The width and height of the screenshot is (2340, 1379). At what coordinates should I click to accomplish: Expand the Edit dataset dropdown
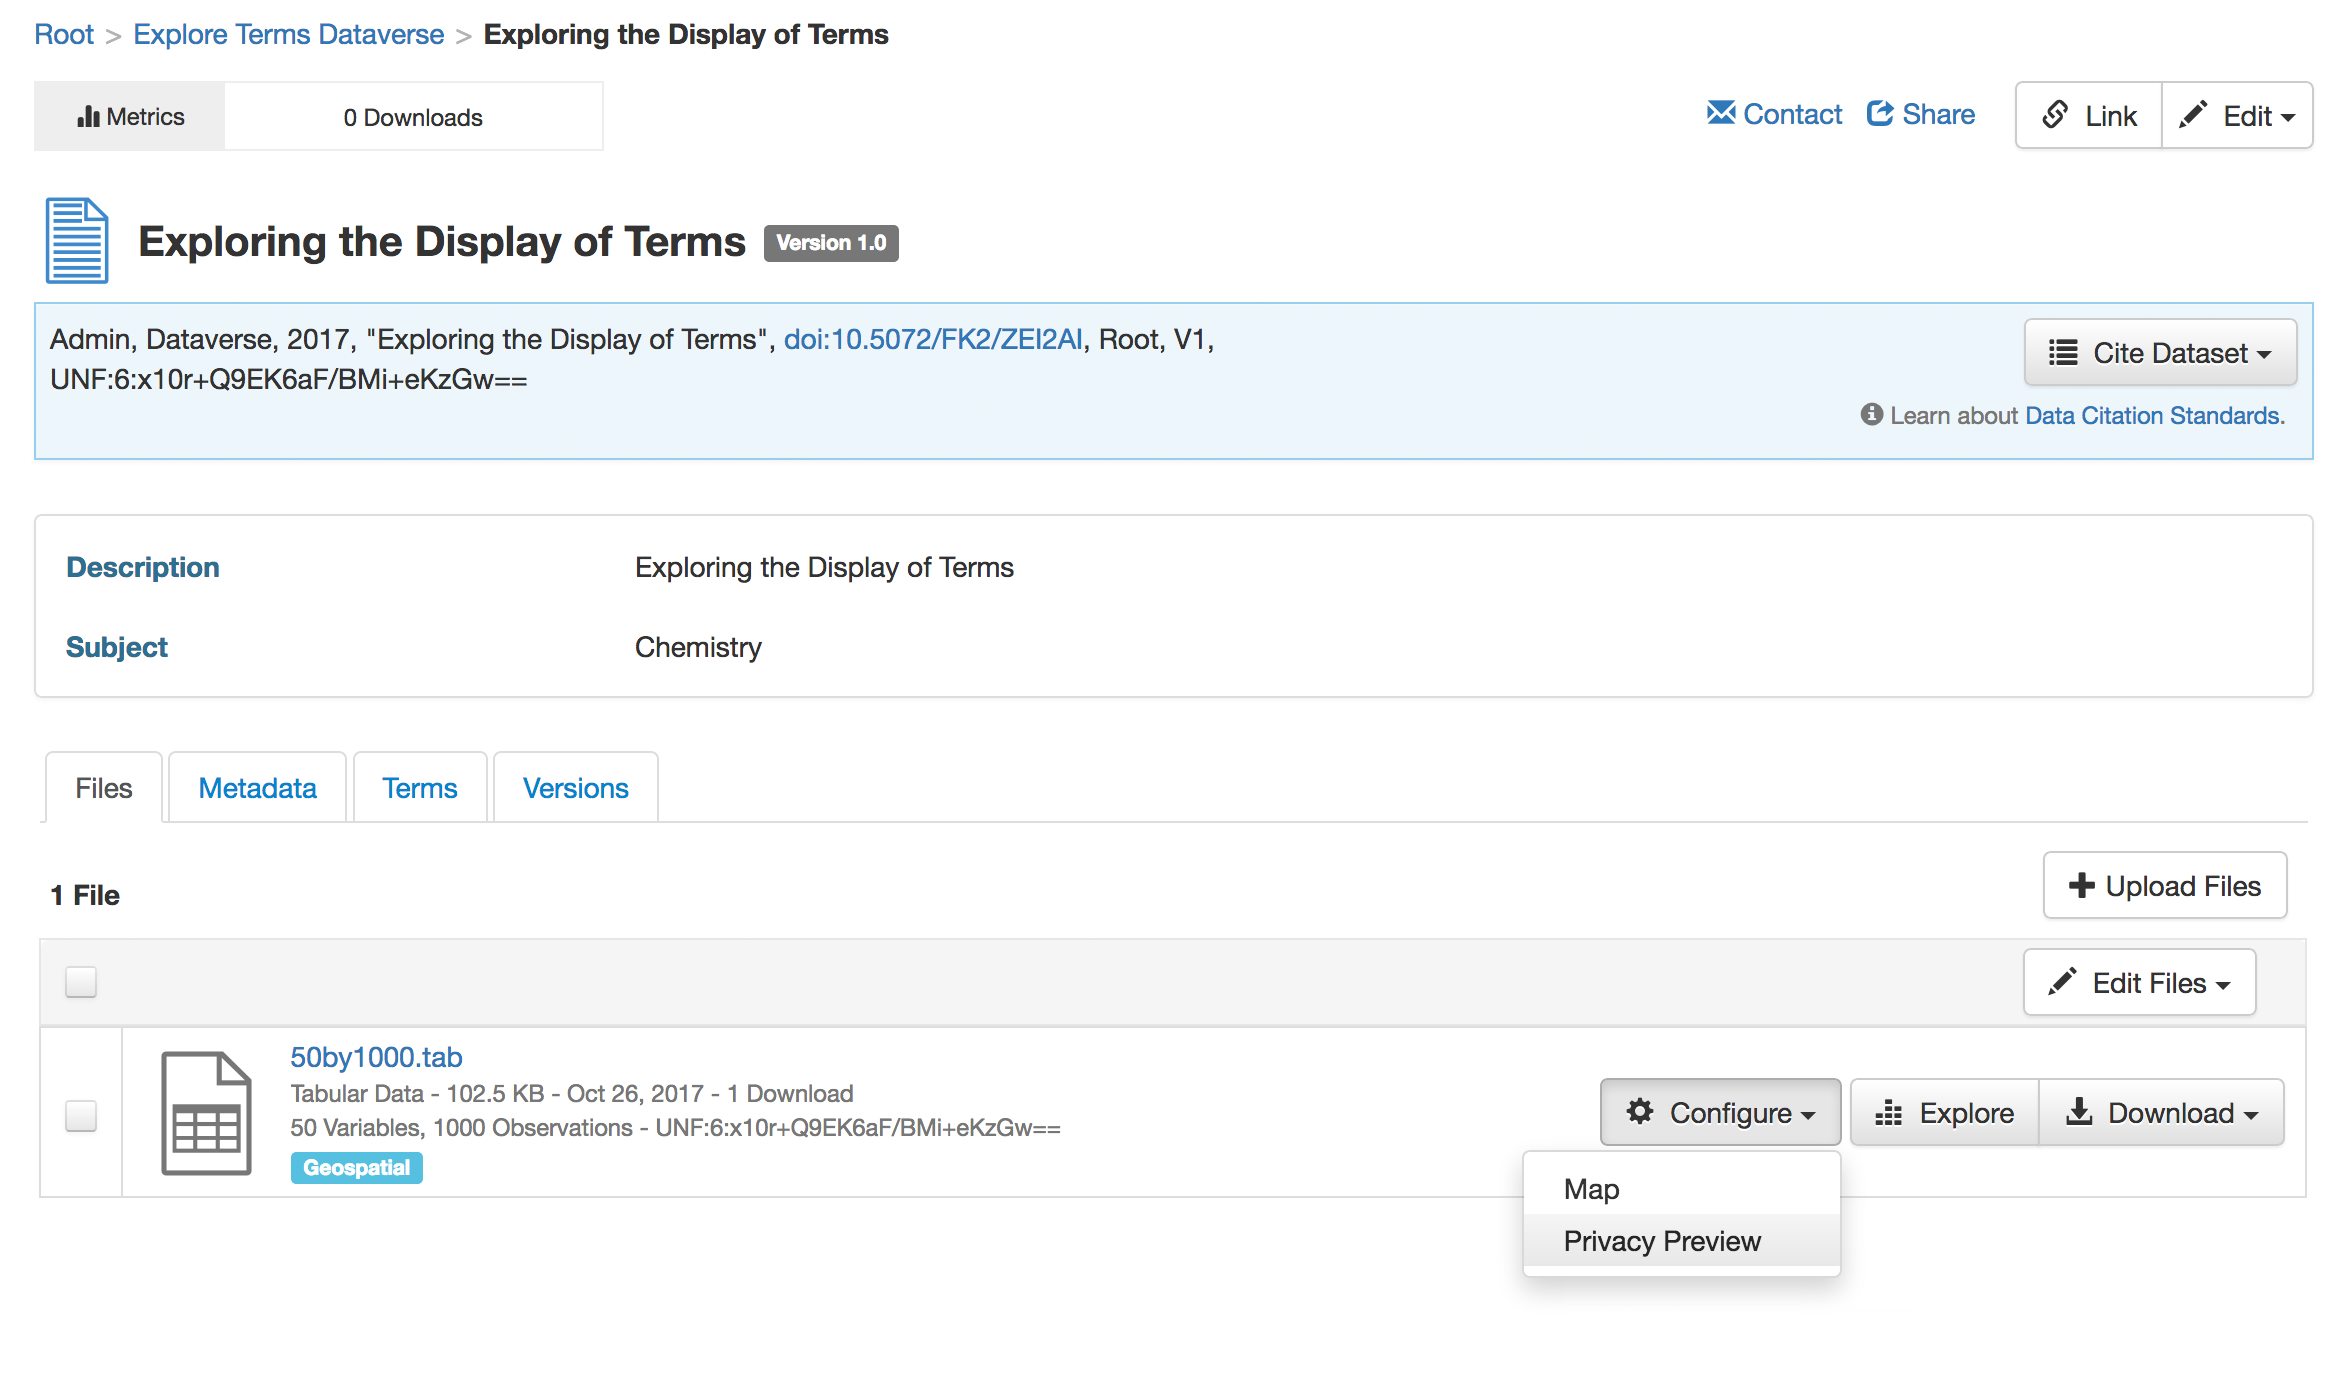(x=2237, y=115)
